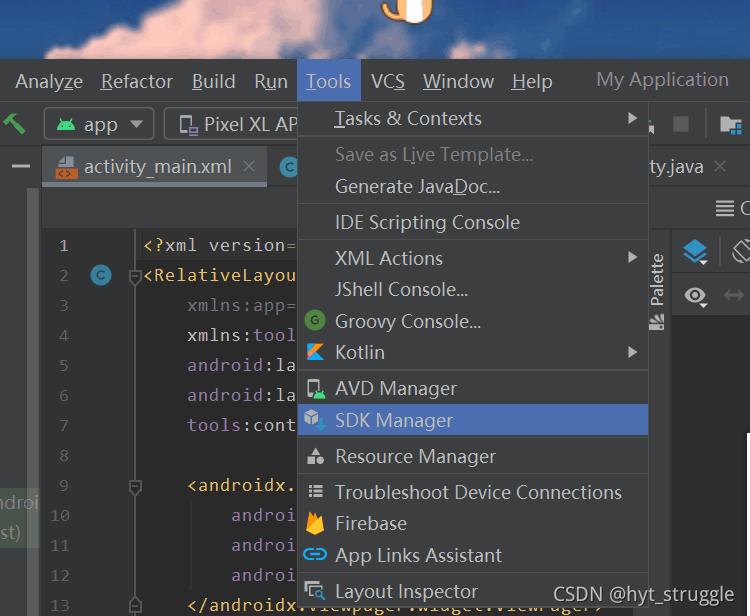Viewport: 750px width, 616px height.
Task: Open the Pixel XL API device selector
Action: [x=231, y=124]
